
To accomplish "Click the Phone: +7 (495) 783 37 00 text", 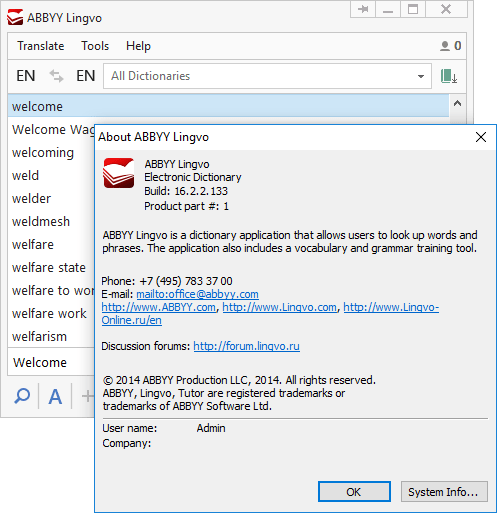I will pyautogui.click(x=167, y=281).
